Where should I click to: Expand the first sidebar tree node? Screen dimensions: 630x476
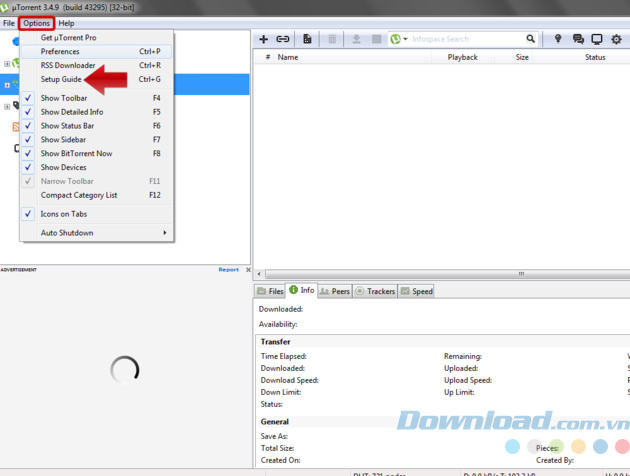(x=7, y=63)
